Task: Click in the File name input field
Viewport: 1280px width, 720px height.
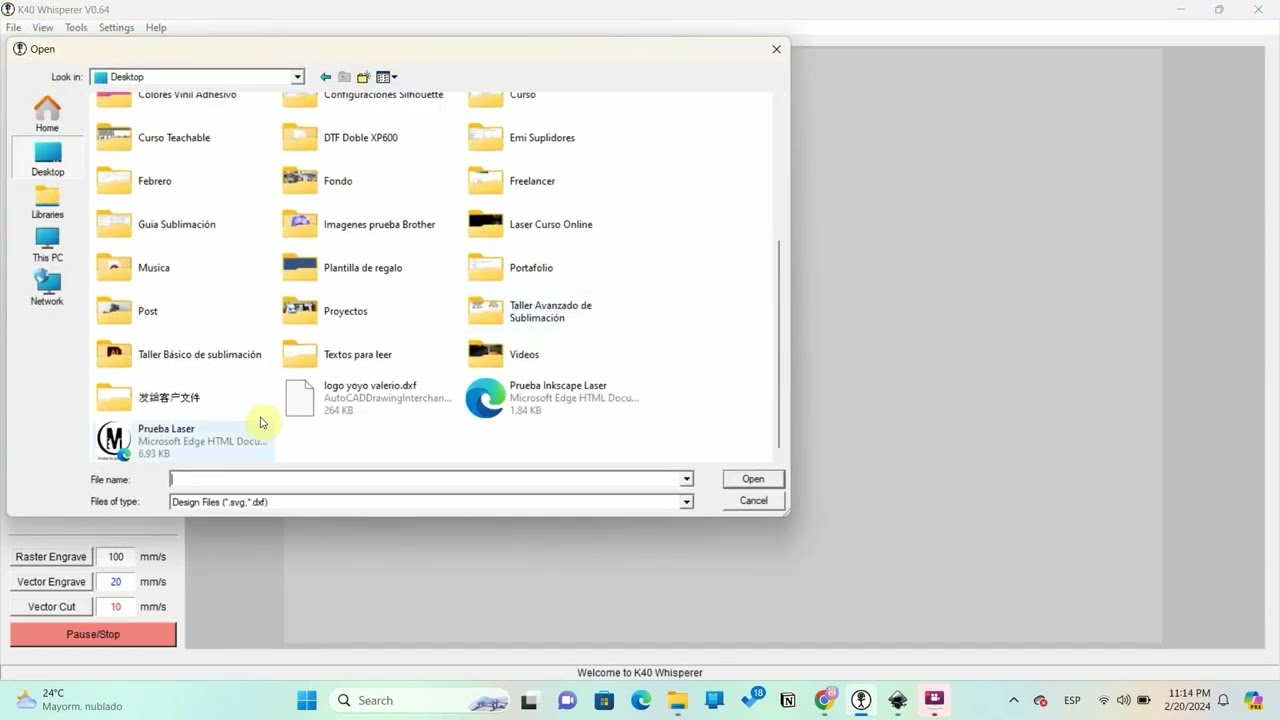Action: click(x=425, y=479)
